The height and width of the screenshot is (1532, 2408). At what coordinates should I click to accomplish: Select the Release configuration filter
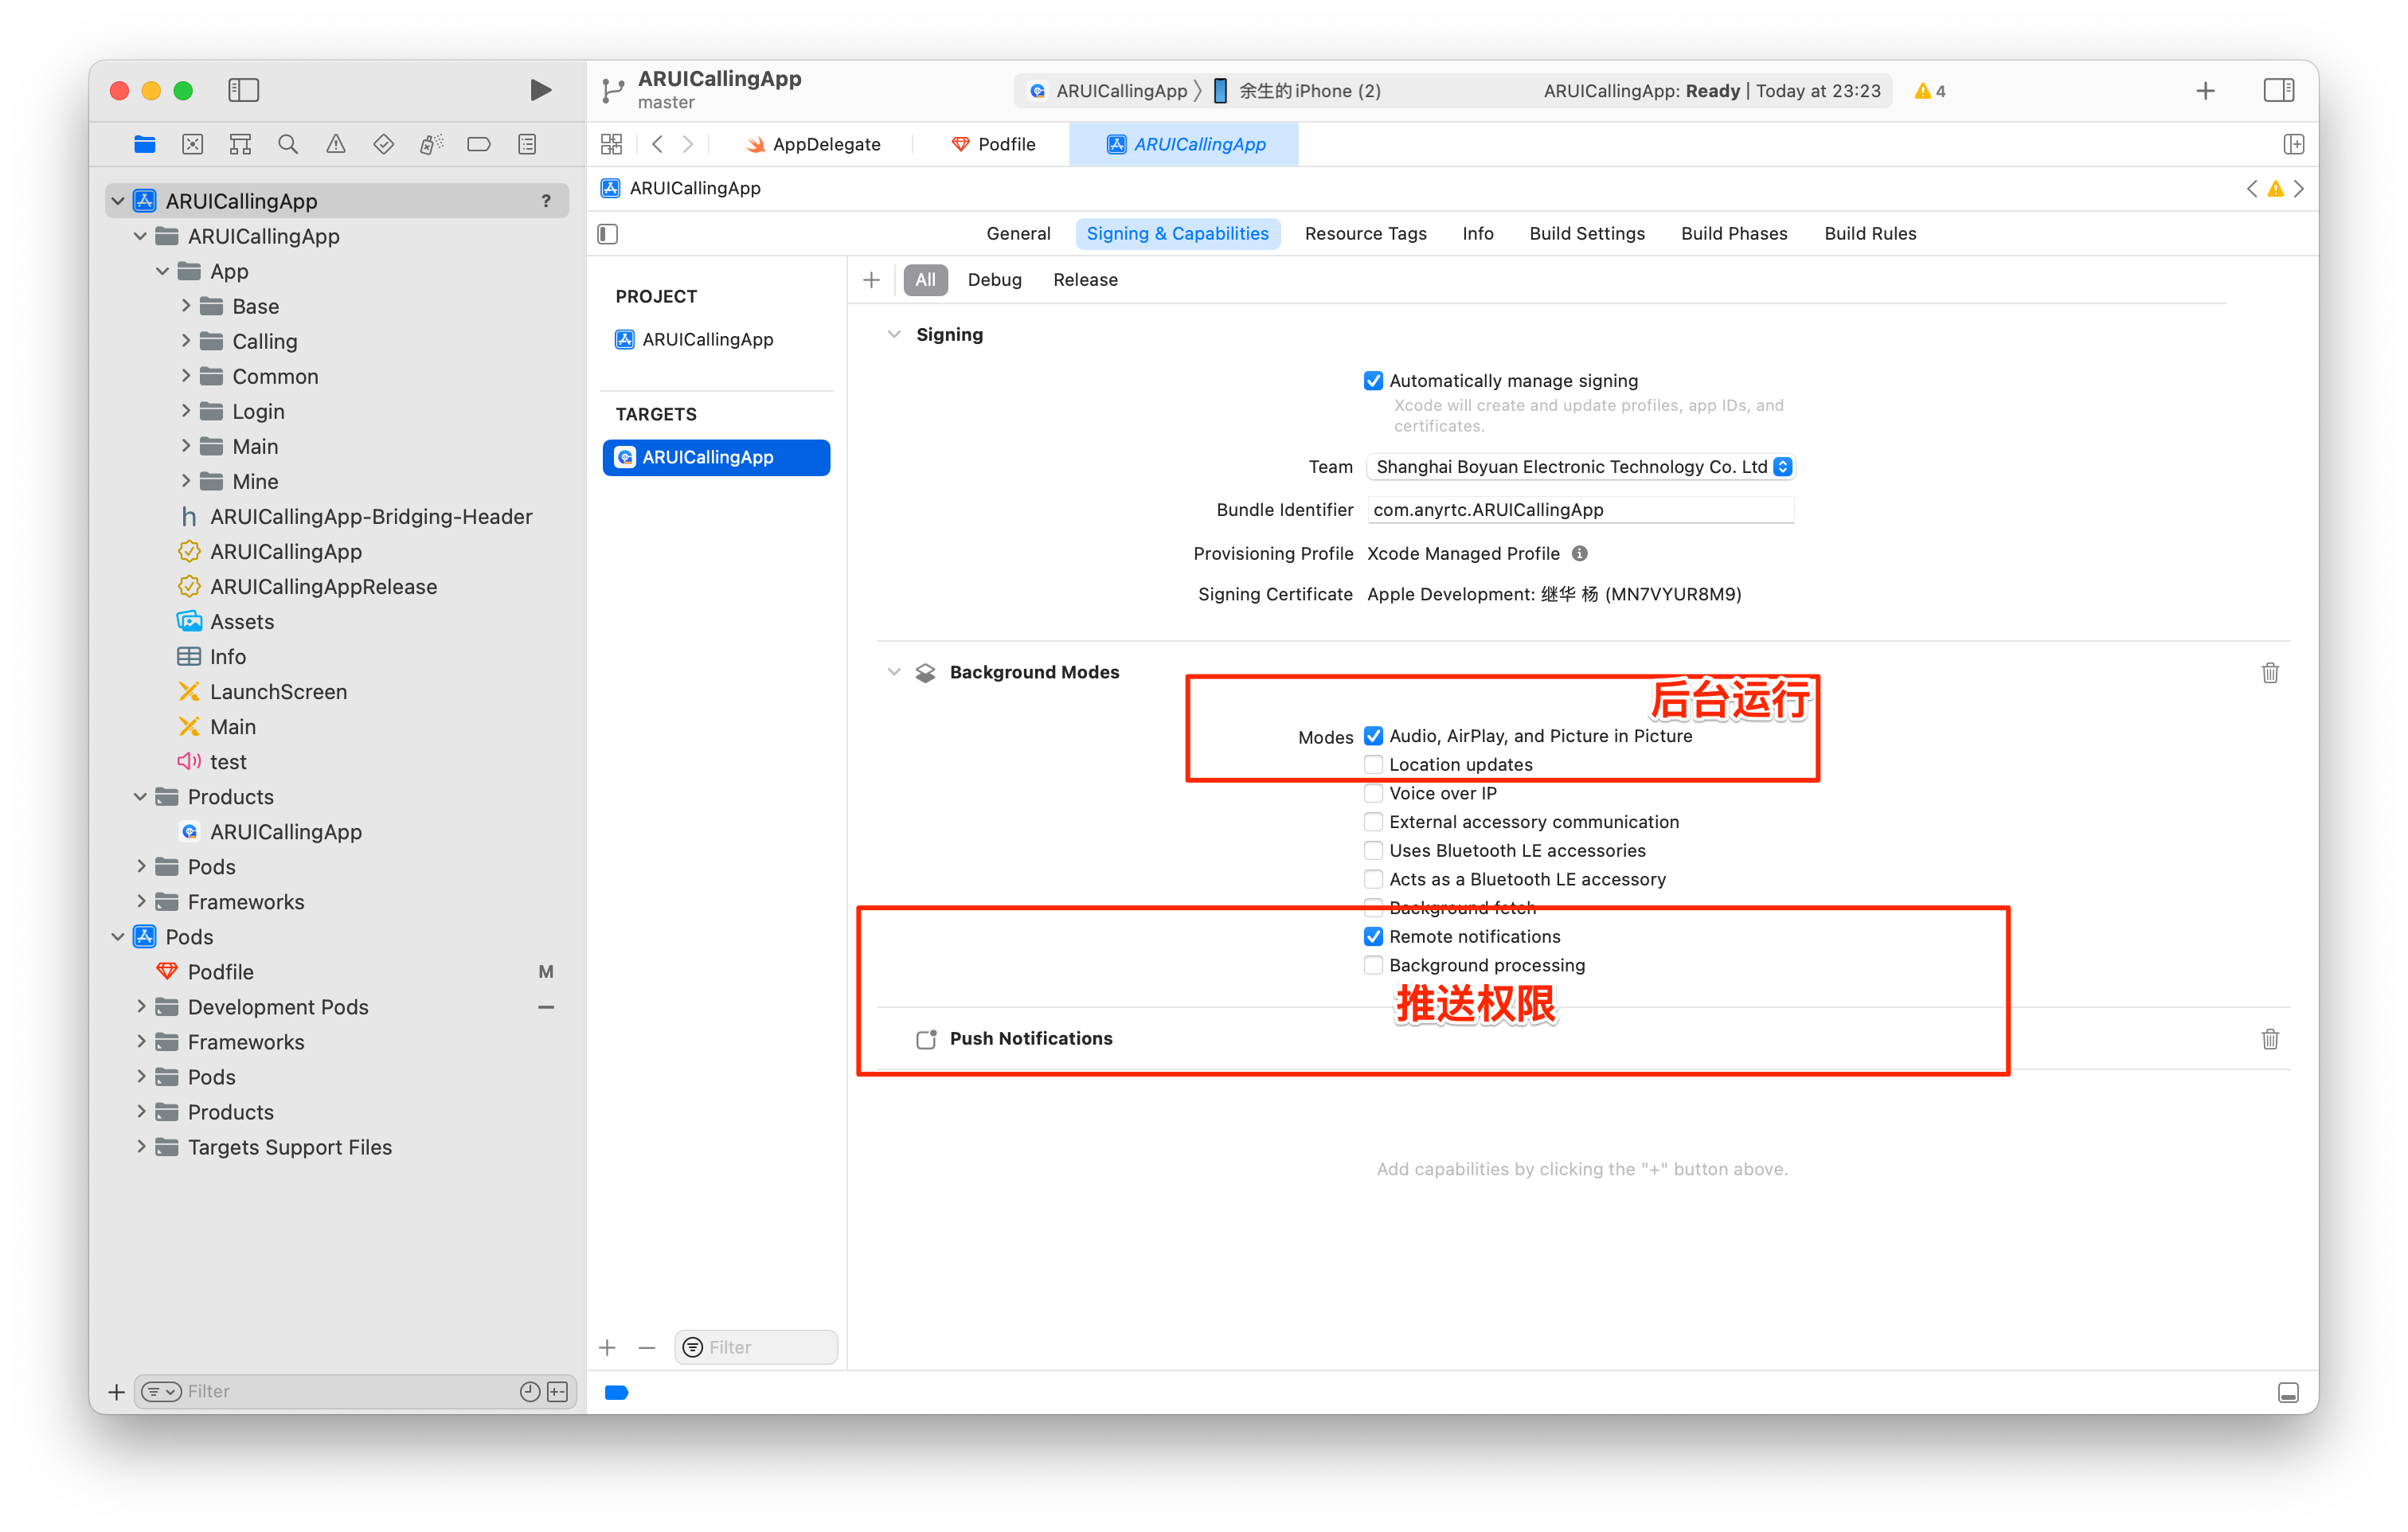pyautogui.click(x=1085, y=280)
